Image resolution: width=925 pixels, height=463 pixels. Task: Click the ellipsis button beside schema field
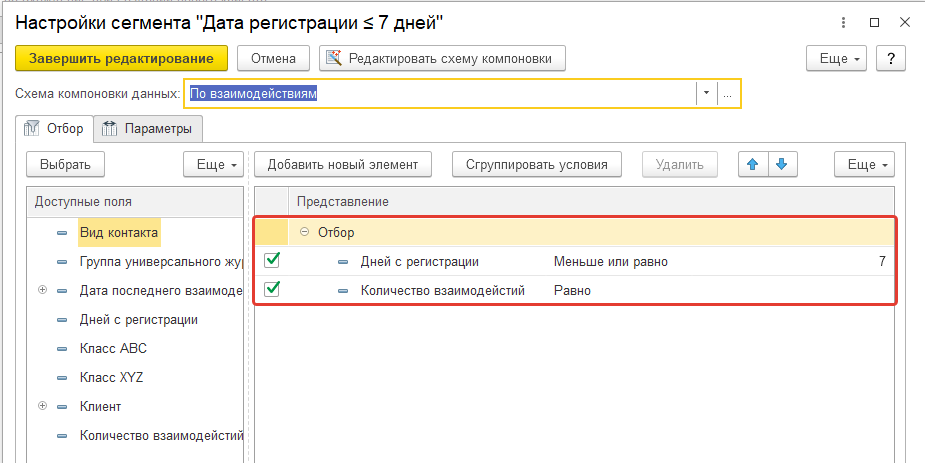(728, 93)
